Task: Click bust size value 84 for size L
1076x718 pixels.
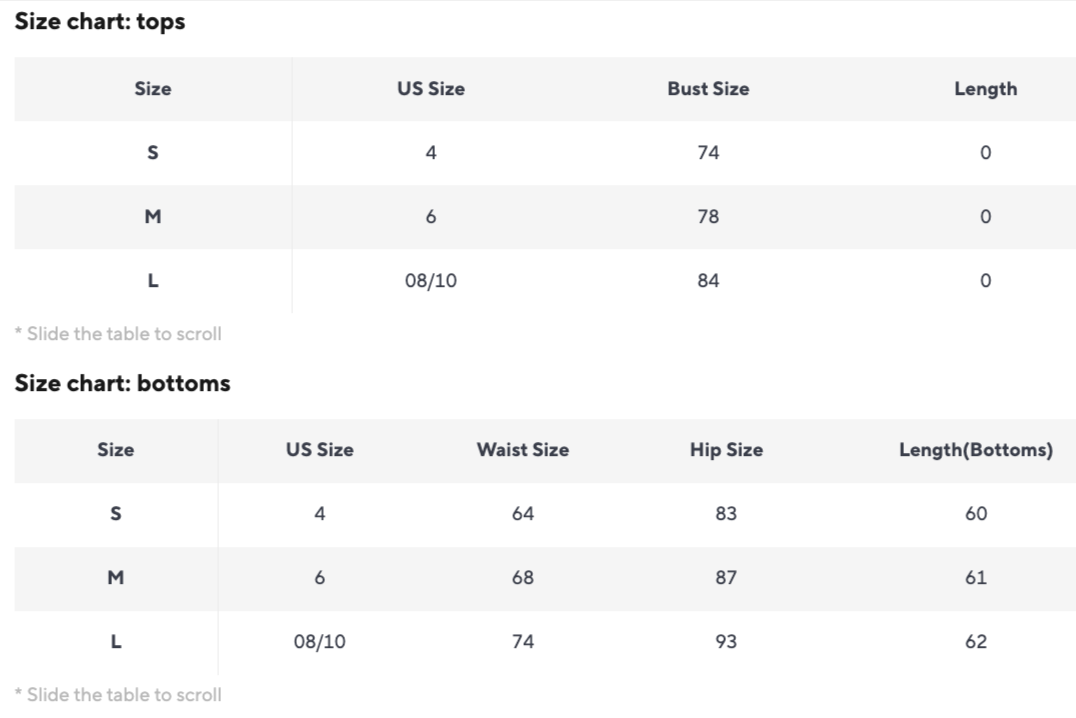Action: 708,281
